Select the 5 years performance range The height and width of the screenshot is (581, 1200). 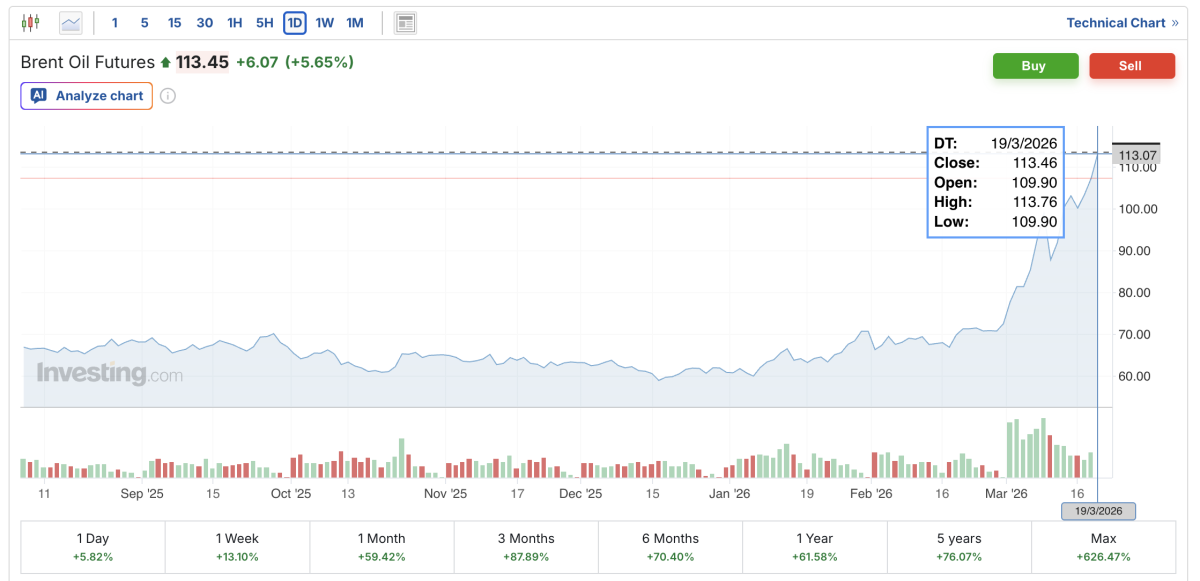(959, 546)
